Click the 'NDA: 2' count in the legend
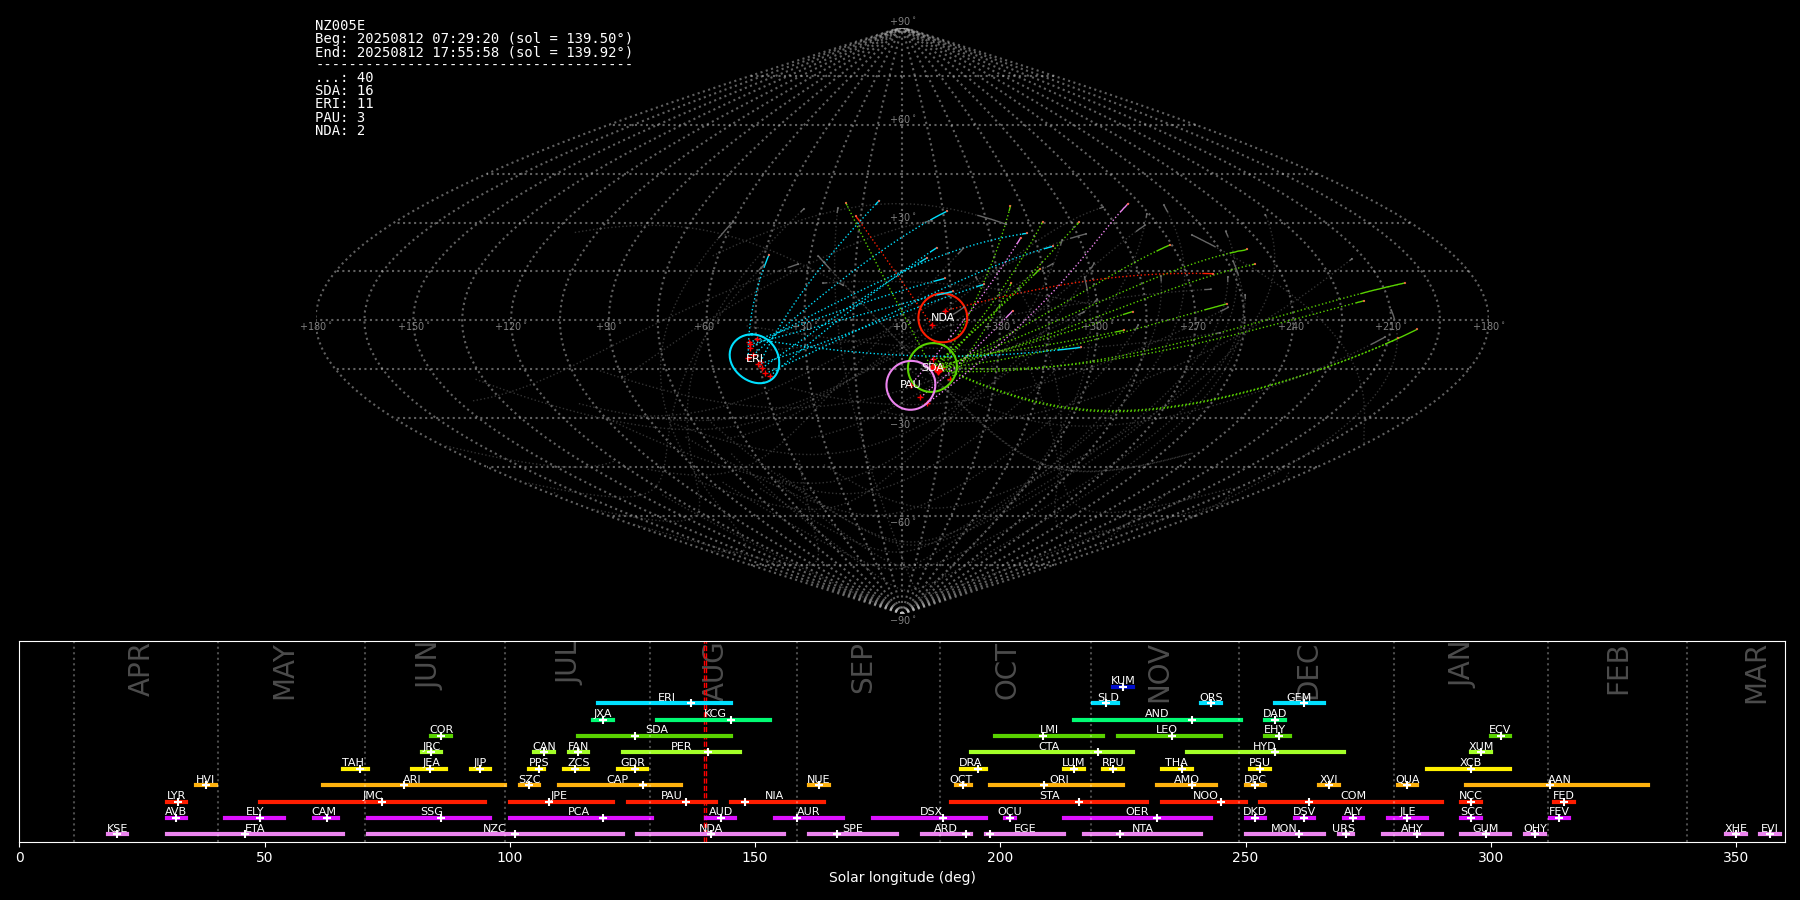Screen dimensions: 1800x900 tap(340, 131)
